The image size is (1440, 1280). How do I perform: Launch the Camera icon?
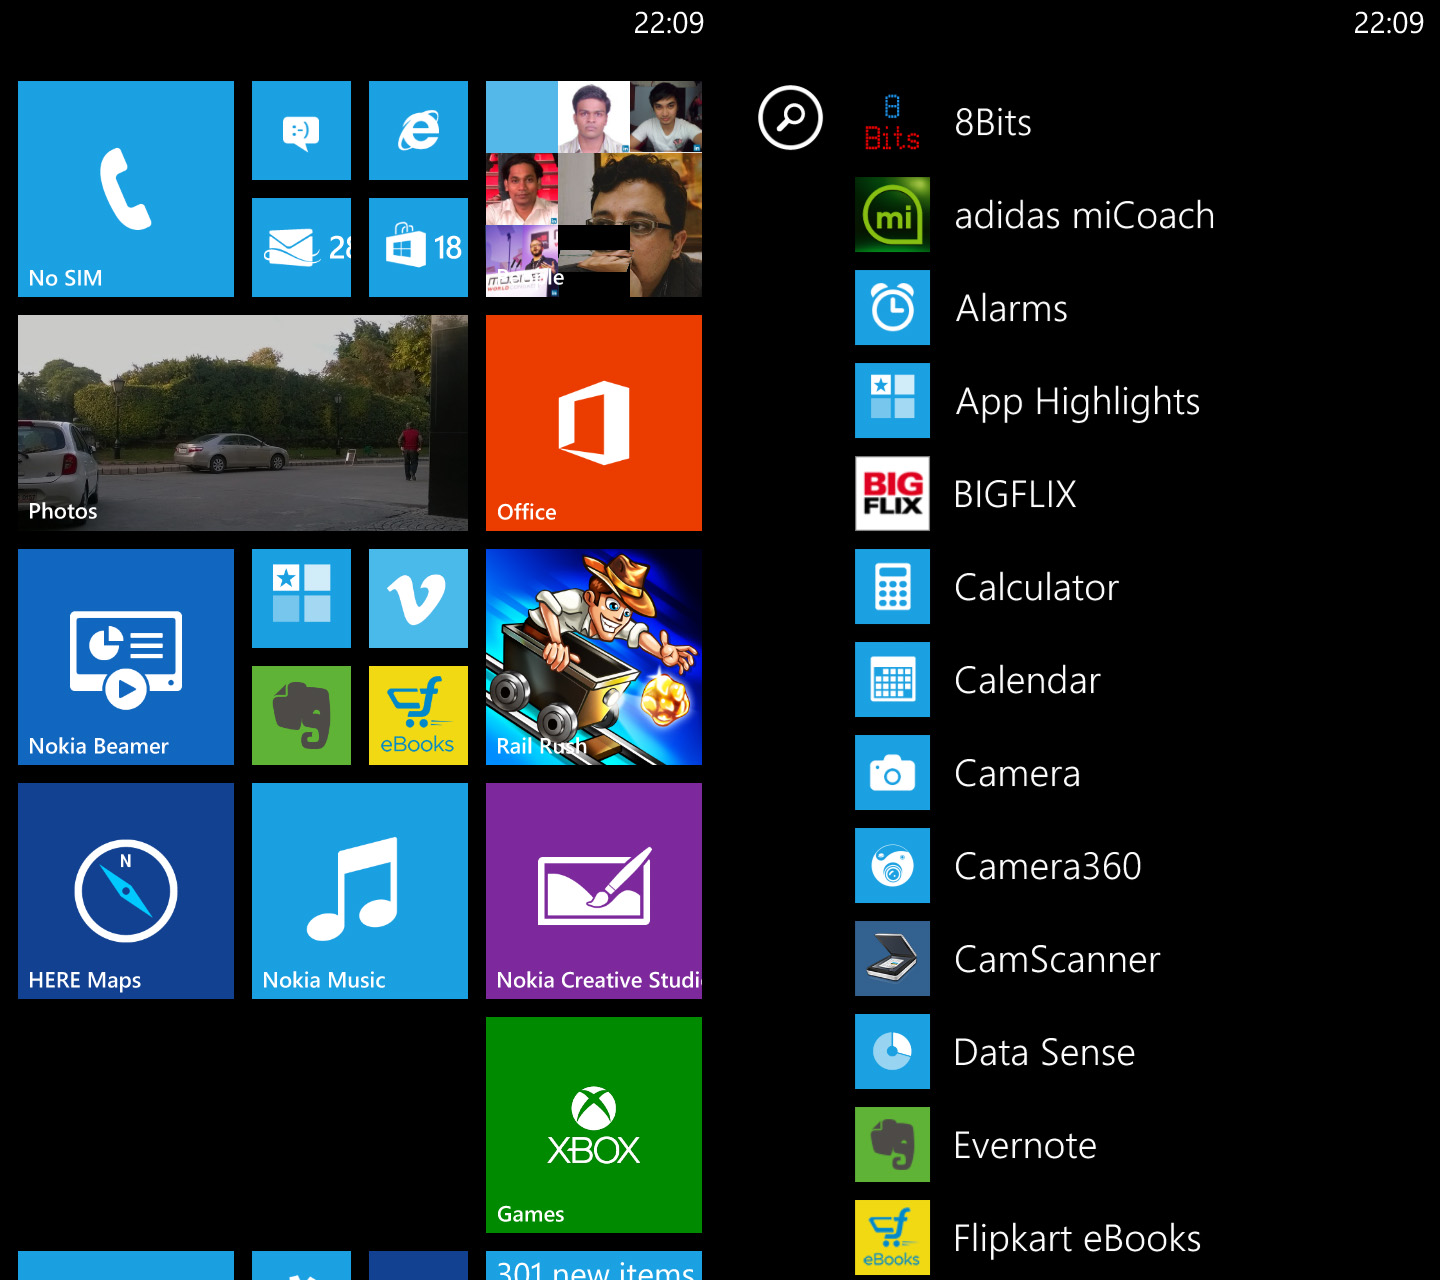[x=892, y=773]
